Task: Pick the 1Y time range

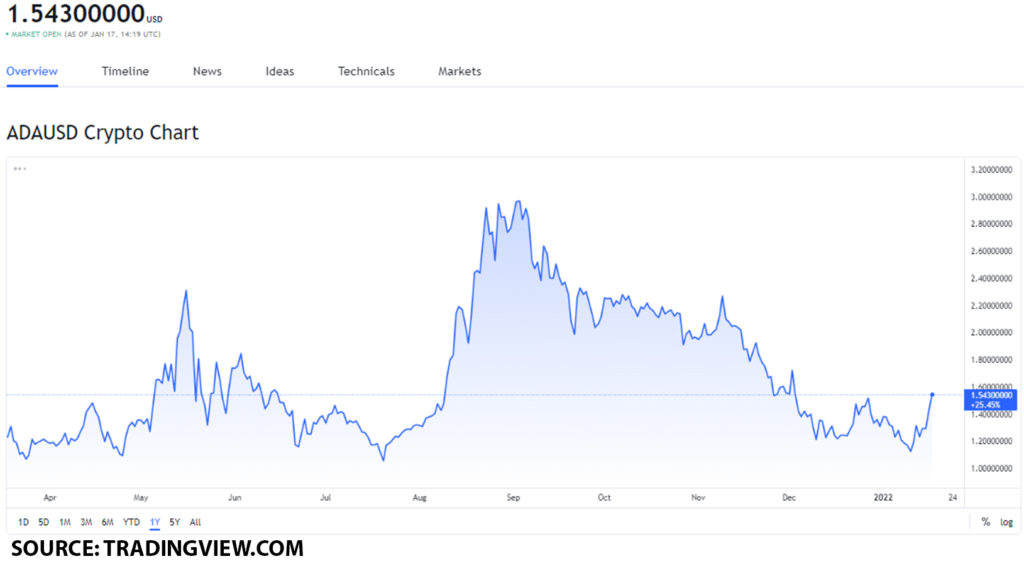Action: (155, 522)
